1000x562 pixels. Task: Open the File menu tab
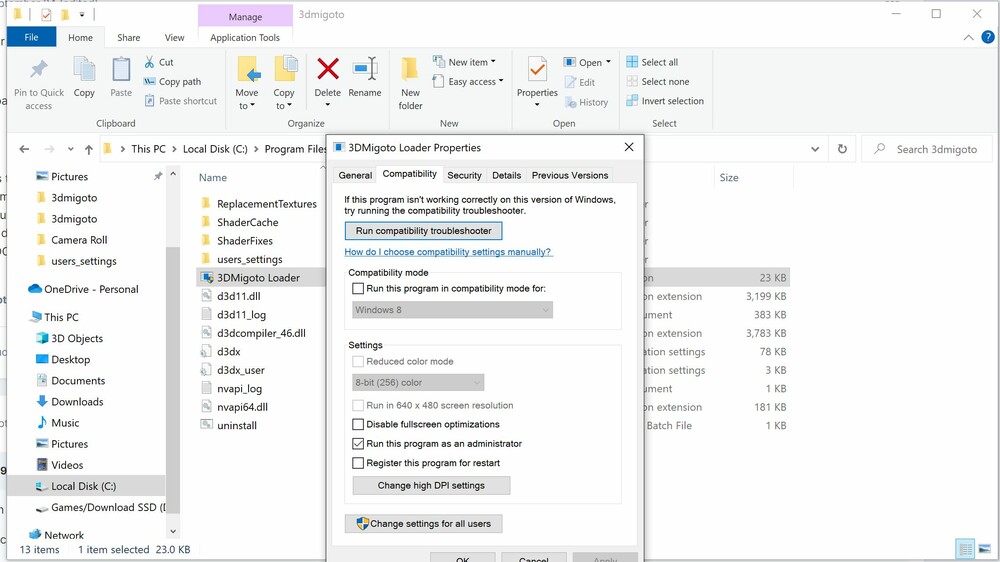tap(31, 37)
